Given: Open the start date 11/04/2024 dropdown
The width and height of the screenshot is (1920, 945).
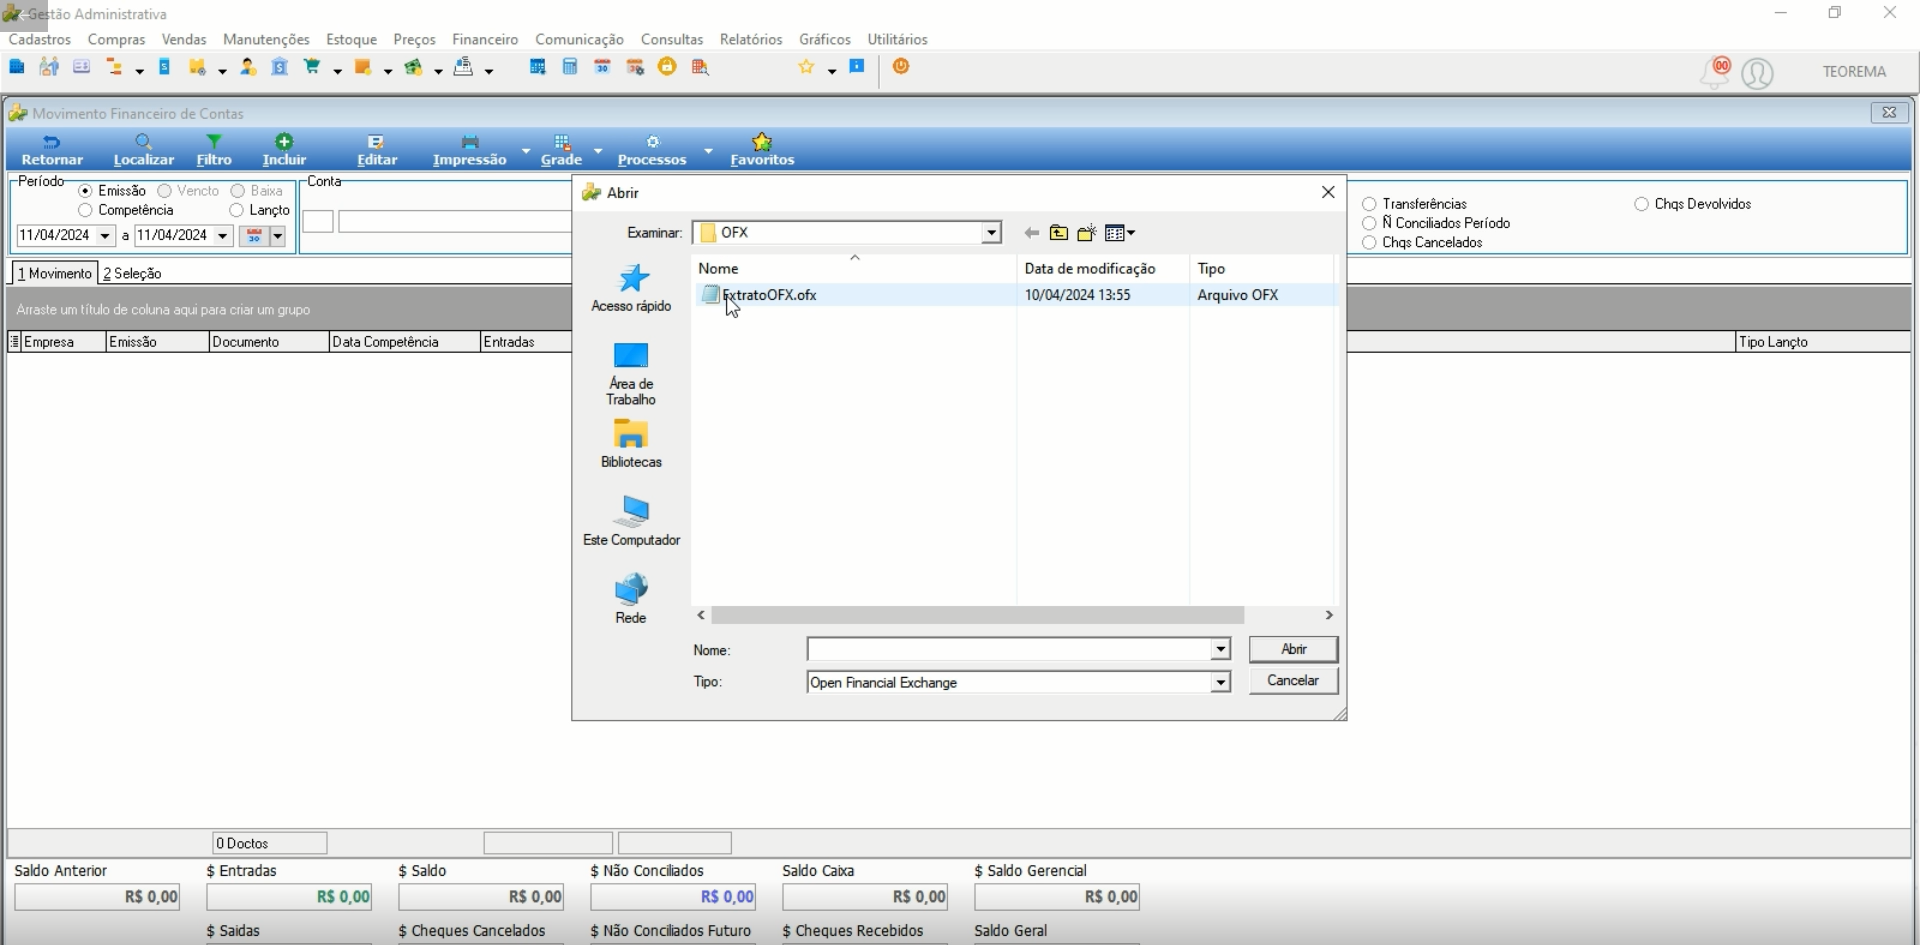Looking at the screenshot, I should pos(106,236).
